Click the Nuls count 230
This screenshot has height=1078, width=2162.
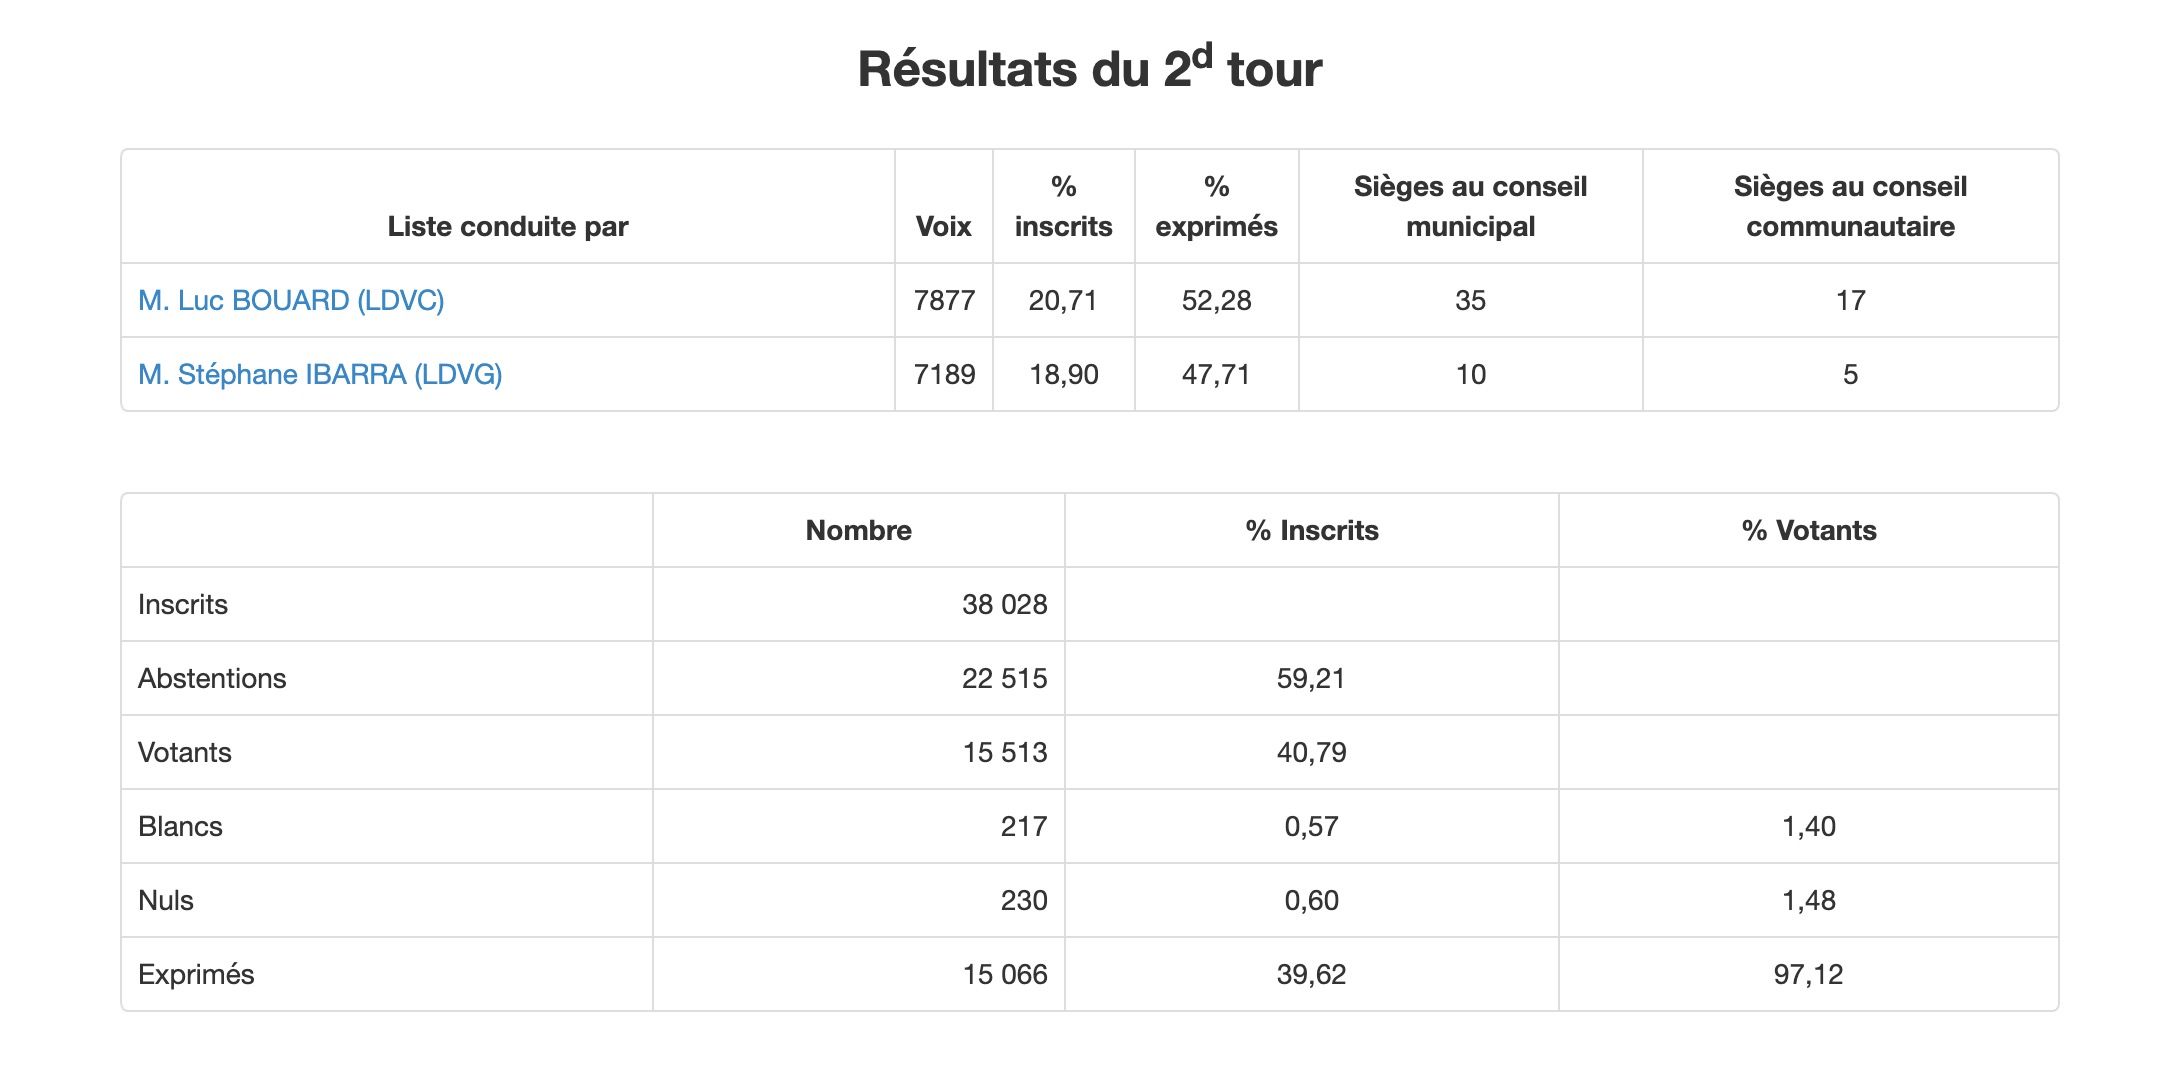point(1024,900)
